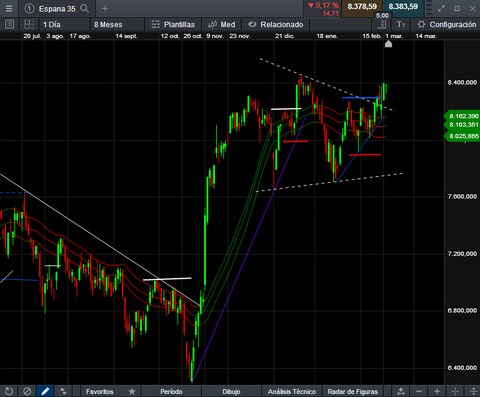This screenshot has height=397, width=480.
Task: Add a new chart tab with plus icon
Action: pyautogui.click(x=105, y=9)
